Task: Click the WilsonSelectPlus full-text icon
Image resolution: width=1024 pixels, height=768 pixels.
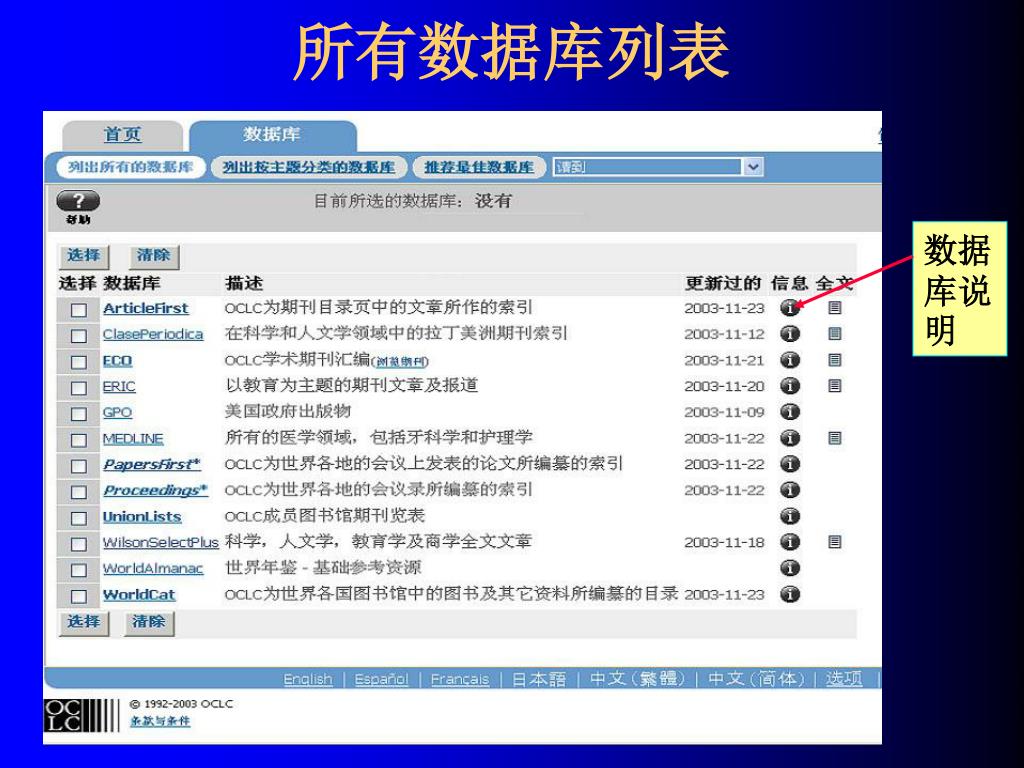Action: pos(835,542)
